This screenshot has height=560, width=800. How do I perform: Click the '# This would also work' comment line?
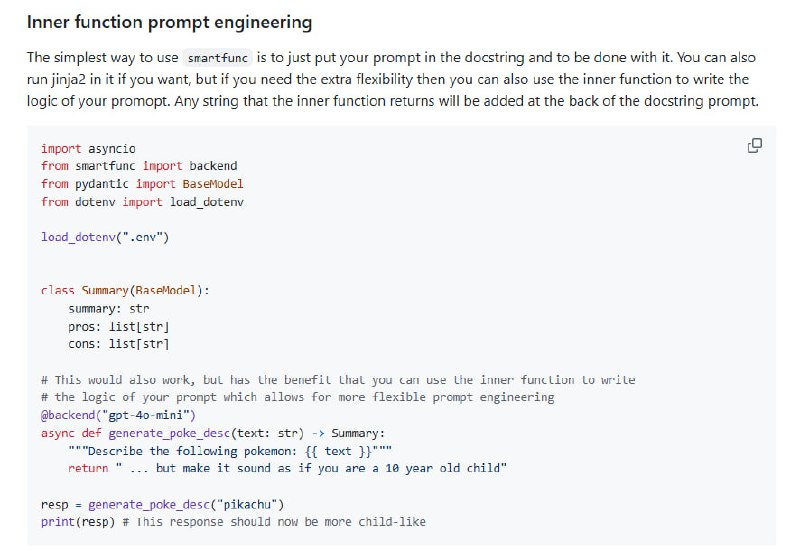(338, 380)
